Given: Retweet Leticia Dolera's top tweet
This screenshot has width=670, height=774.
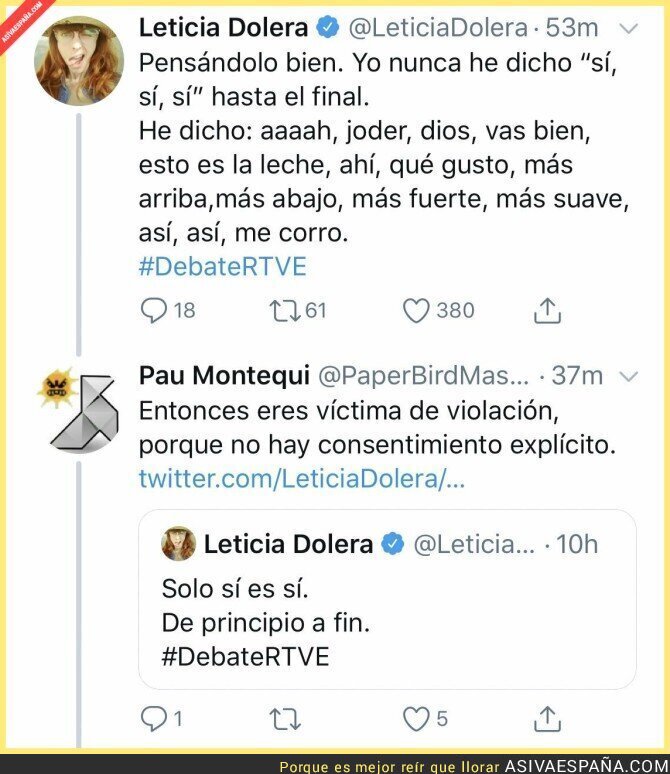Looking at the screenshot, I should coord(286,311).
